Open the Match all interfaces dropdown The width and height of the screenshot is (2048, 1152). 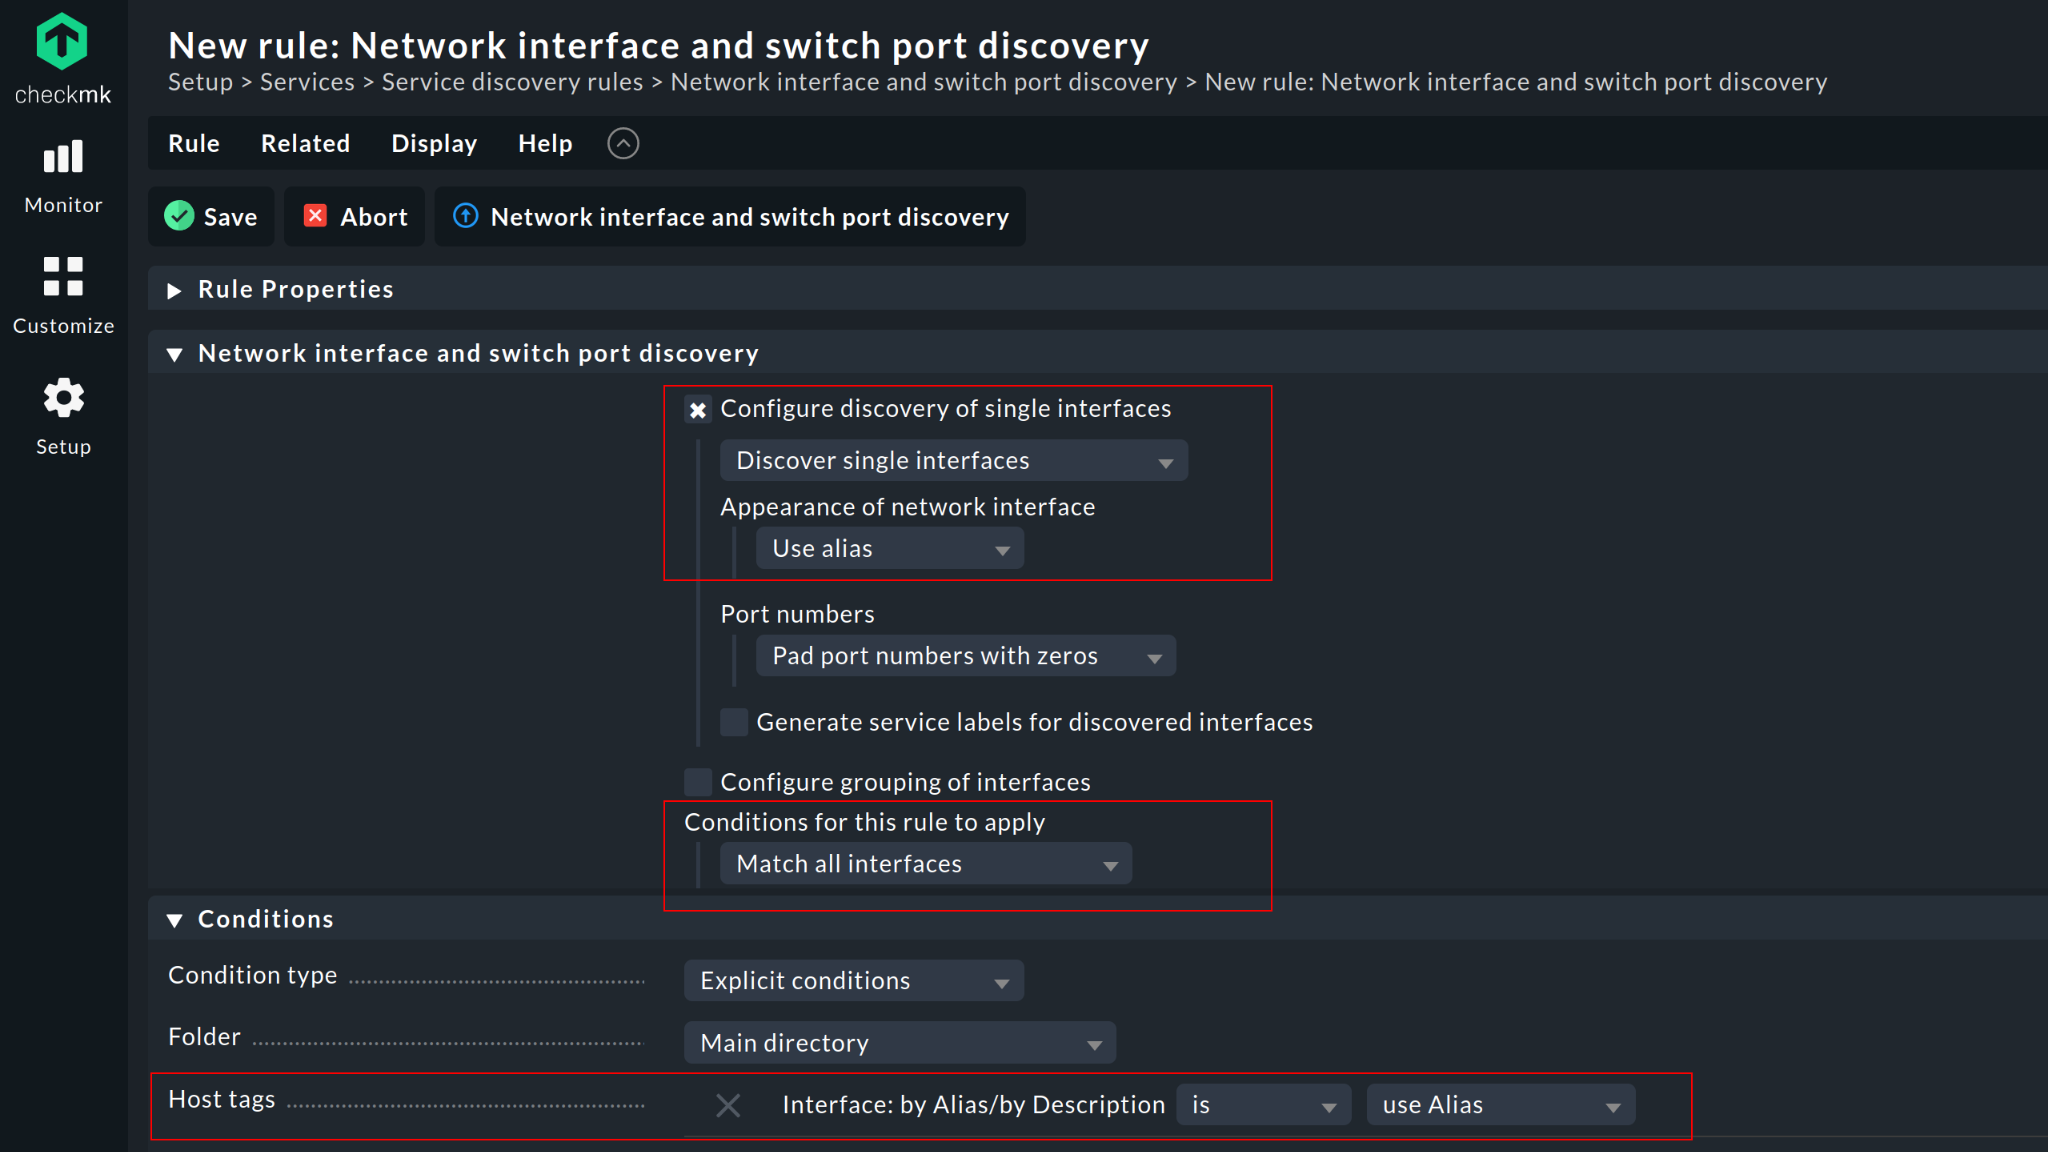tap(925, 864)
